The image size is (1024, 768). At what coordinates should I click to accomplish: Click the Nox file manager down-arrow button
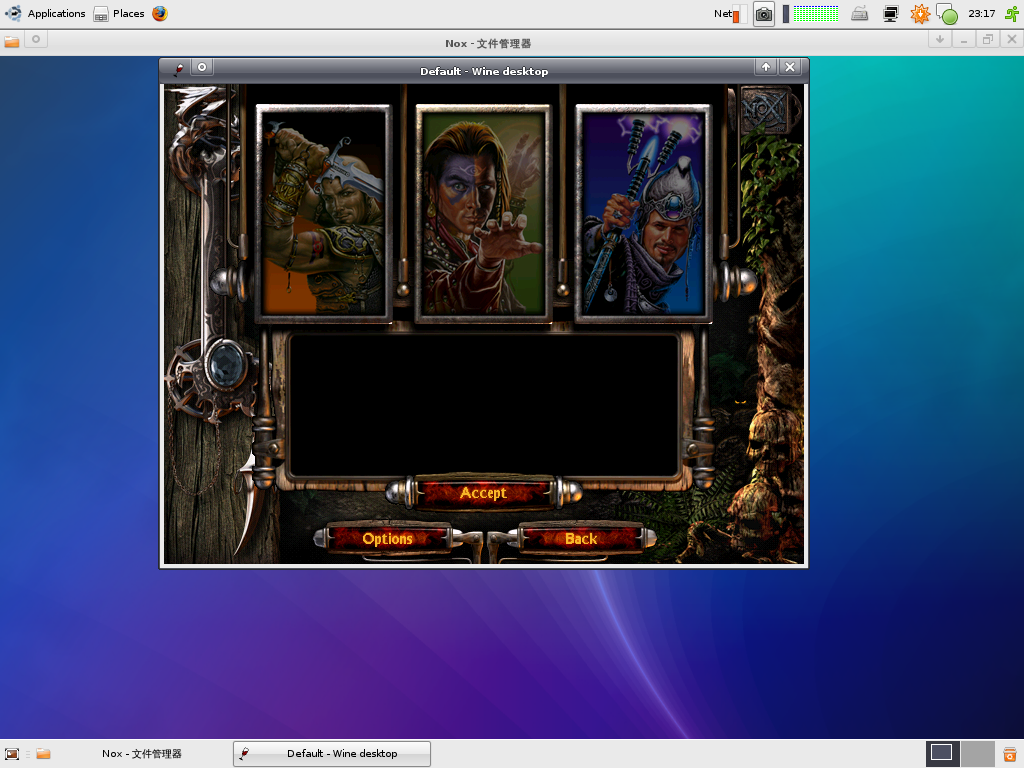(940, 40)
